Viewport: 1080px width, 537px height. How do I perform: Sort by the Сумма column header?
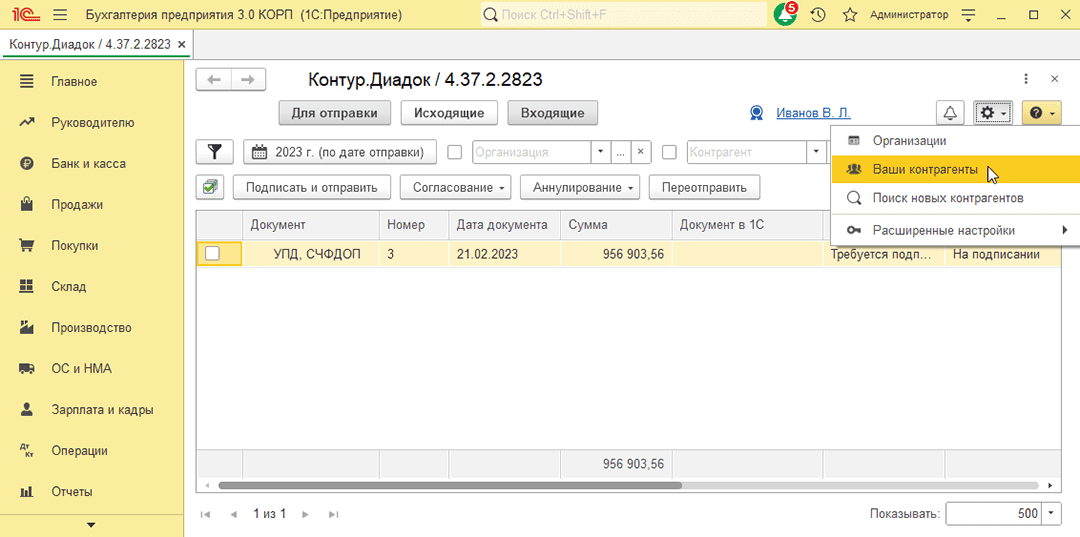(616, 225)
